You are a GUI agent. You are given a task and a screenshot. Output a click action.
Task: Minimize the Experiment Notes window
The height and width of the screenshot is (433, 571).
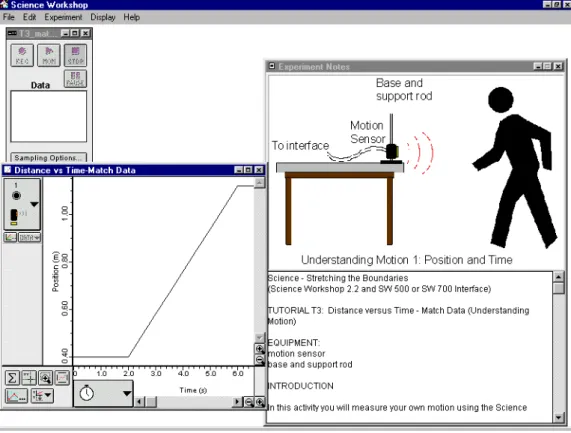click(x=538, y=66)
